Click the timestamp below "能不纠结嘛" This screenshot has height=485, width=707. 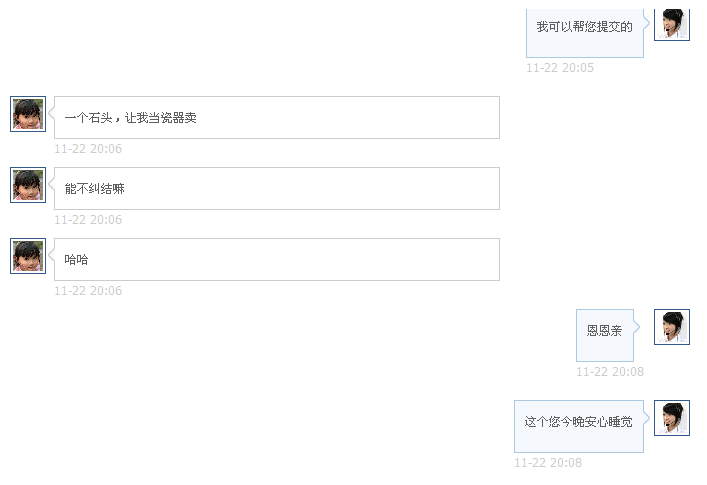pos(88,220)
